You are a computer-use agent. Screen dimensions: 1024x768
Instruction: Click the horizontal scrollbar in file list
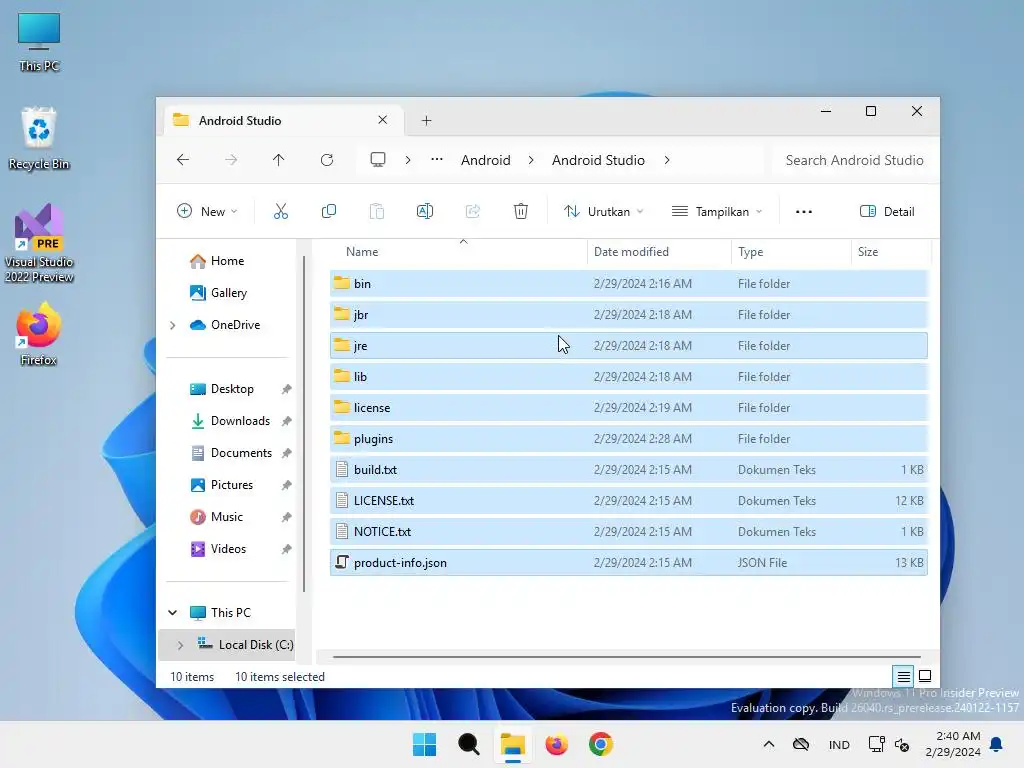pyautogui.click(x=626, y=657)
